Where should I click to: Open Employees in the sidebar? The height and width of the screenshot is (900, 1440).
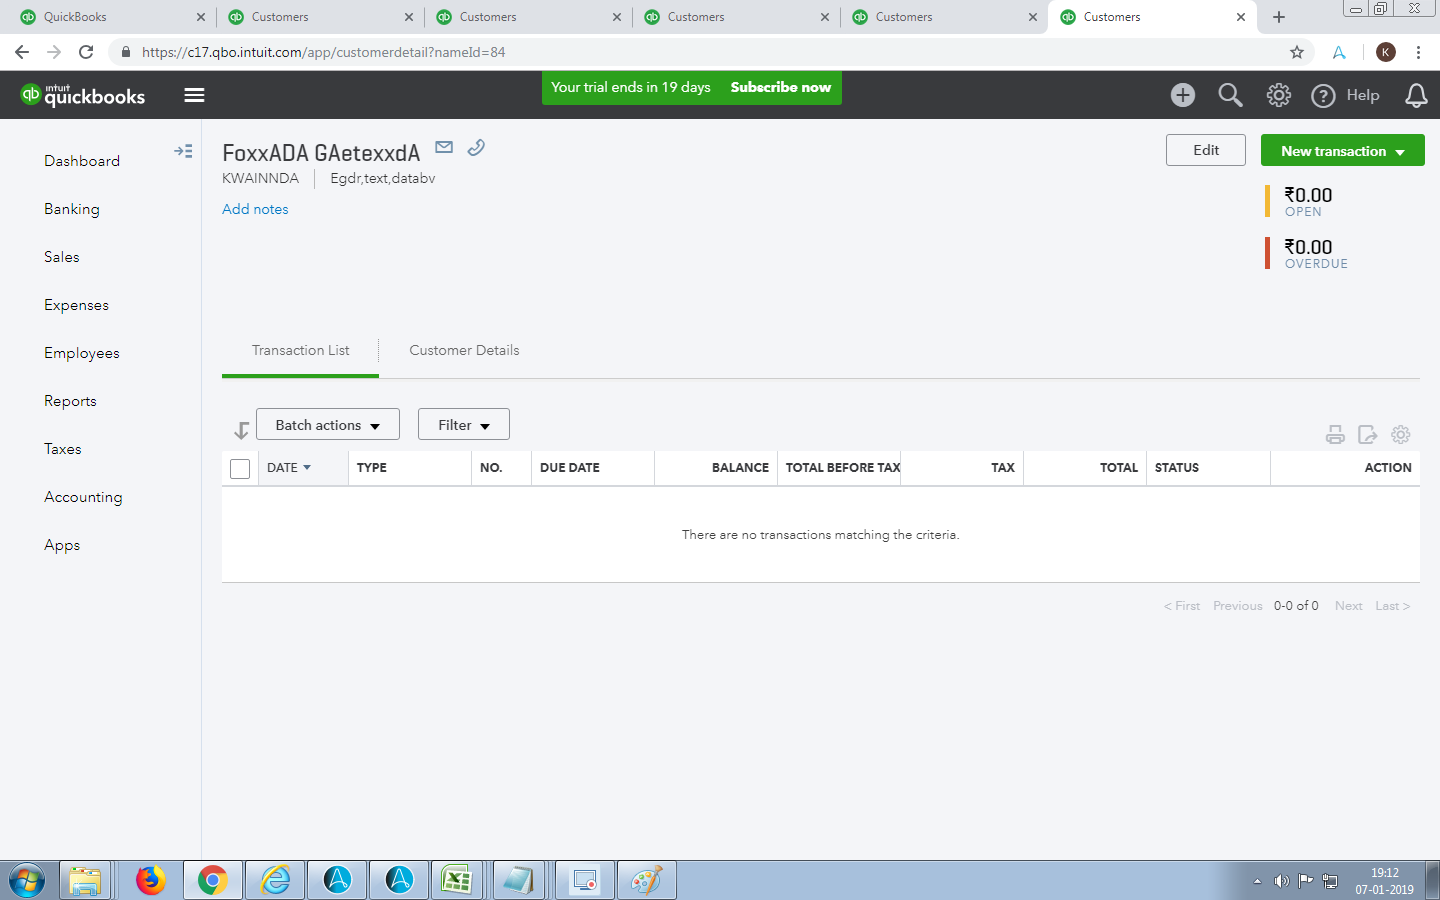(82, 353)
